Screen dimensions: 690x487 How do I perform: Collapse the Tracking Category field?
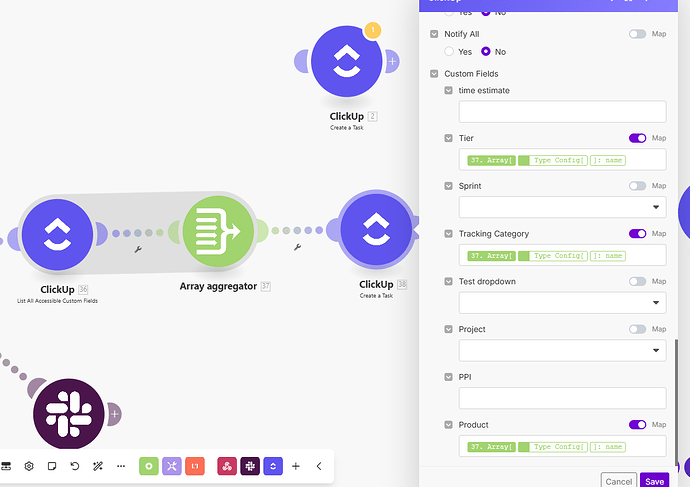pyautogui.click(x=448, y=234)
